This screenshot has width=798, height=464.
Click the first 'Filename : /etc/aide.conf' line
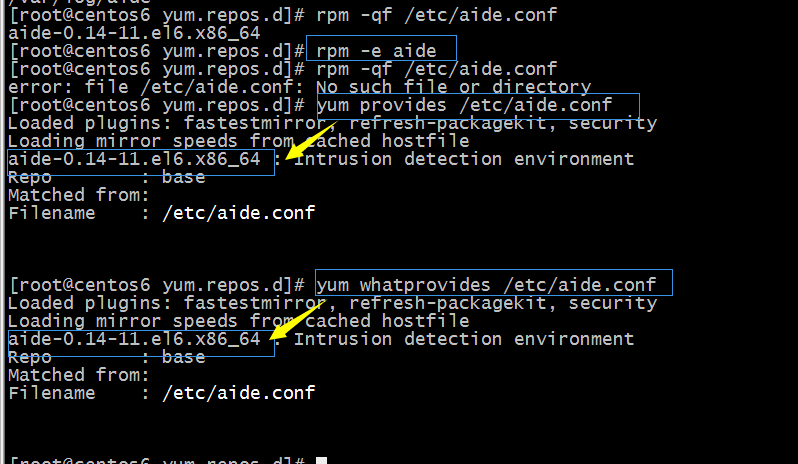pyautogui.click(x=162, y=213)
